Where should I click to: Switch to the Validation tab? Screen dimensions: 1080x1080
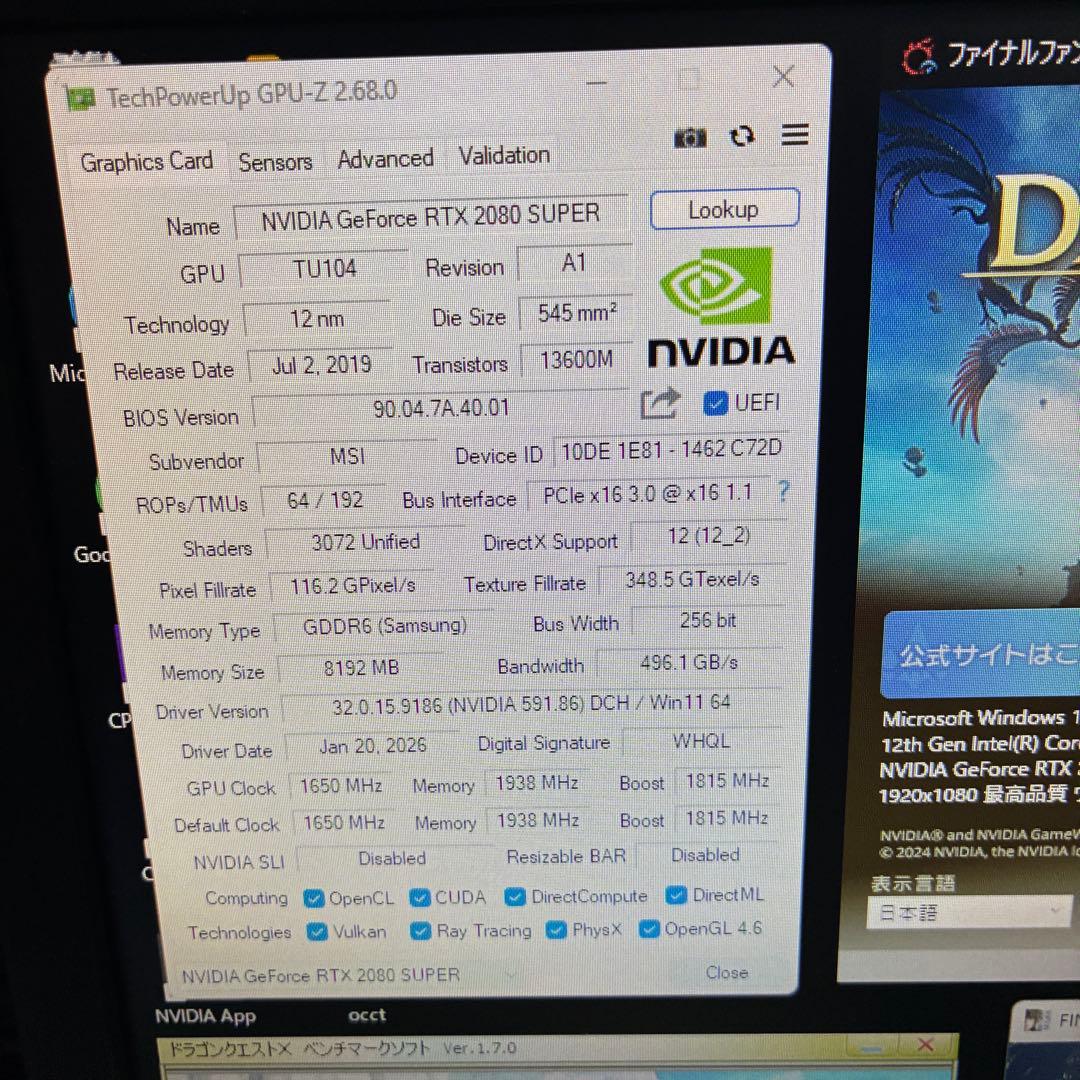tap(504, 156)
